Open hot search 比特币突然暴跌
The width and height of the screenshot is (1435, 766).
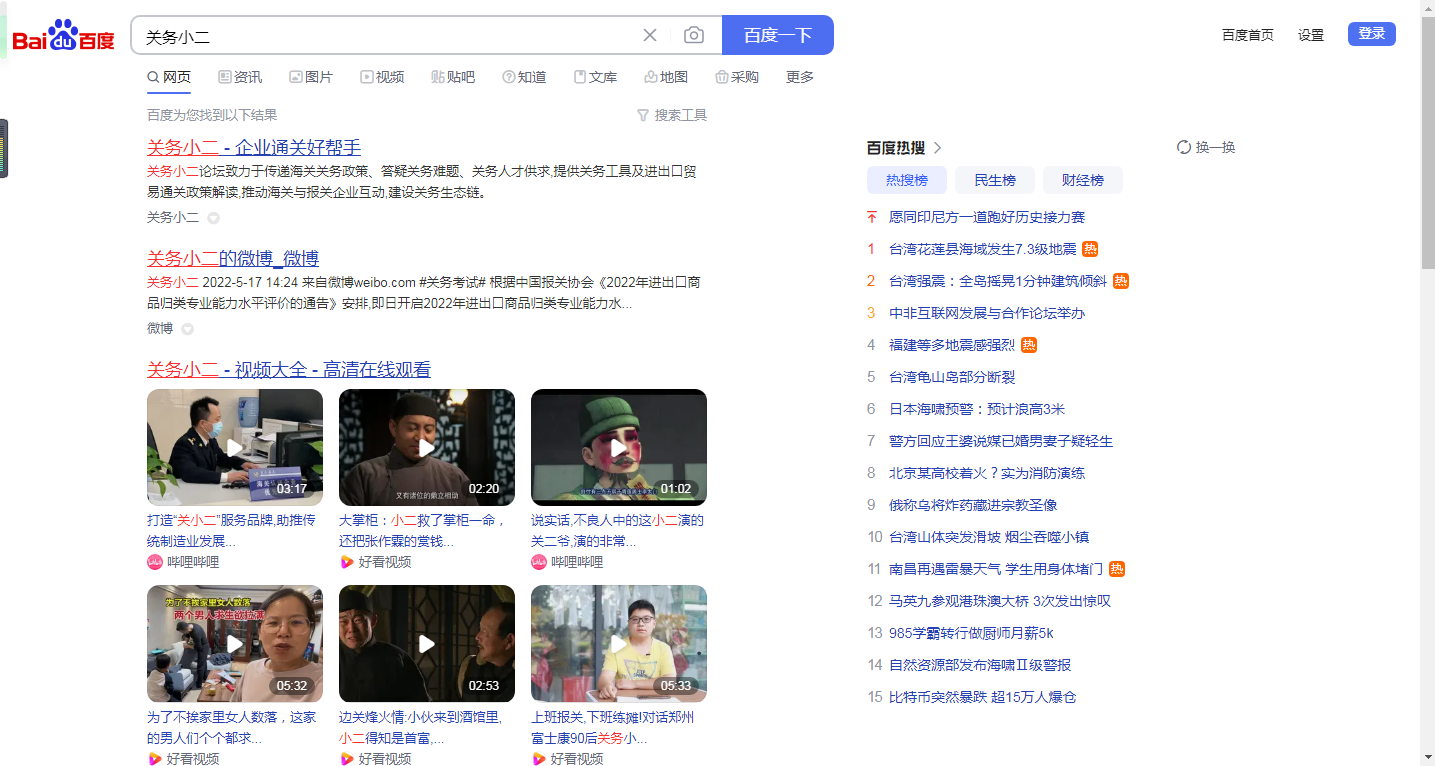[x=982, y=697]
